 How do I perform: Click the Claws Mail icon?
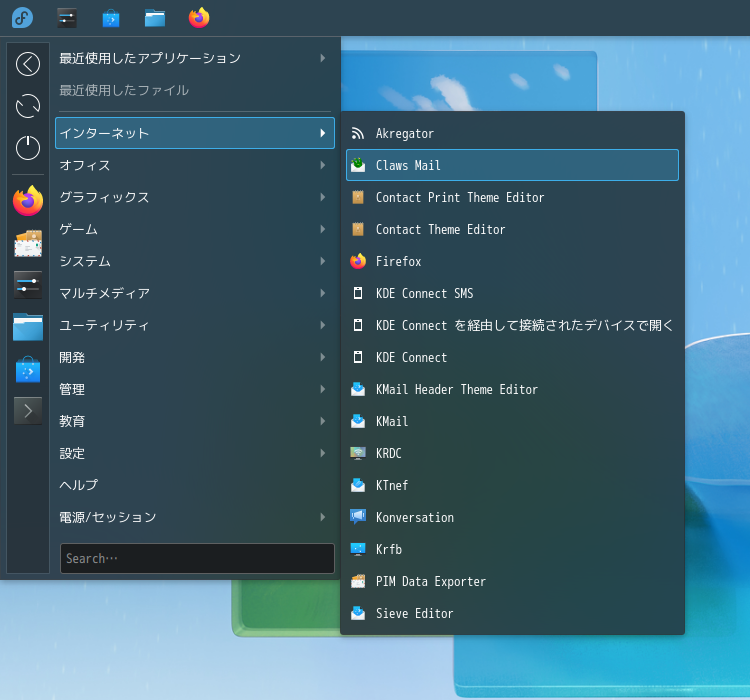click(358, 165)
